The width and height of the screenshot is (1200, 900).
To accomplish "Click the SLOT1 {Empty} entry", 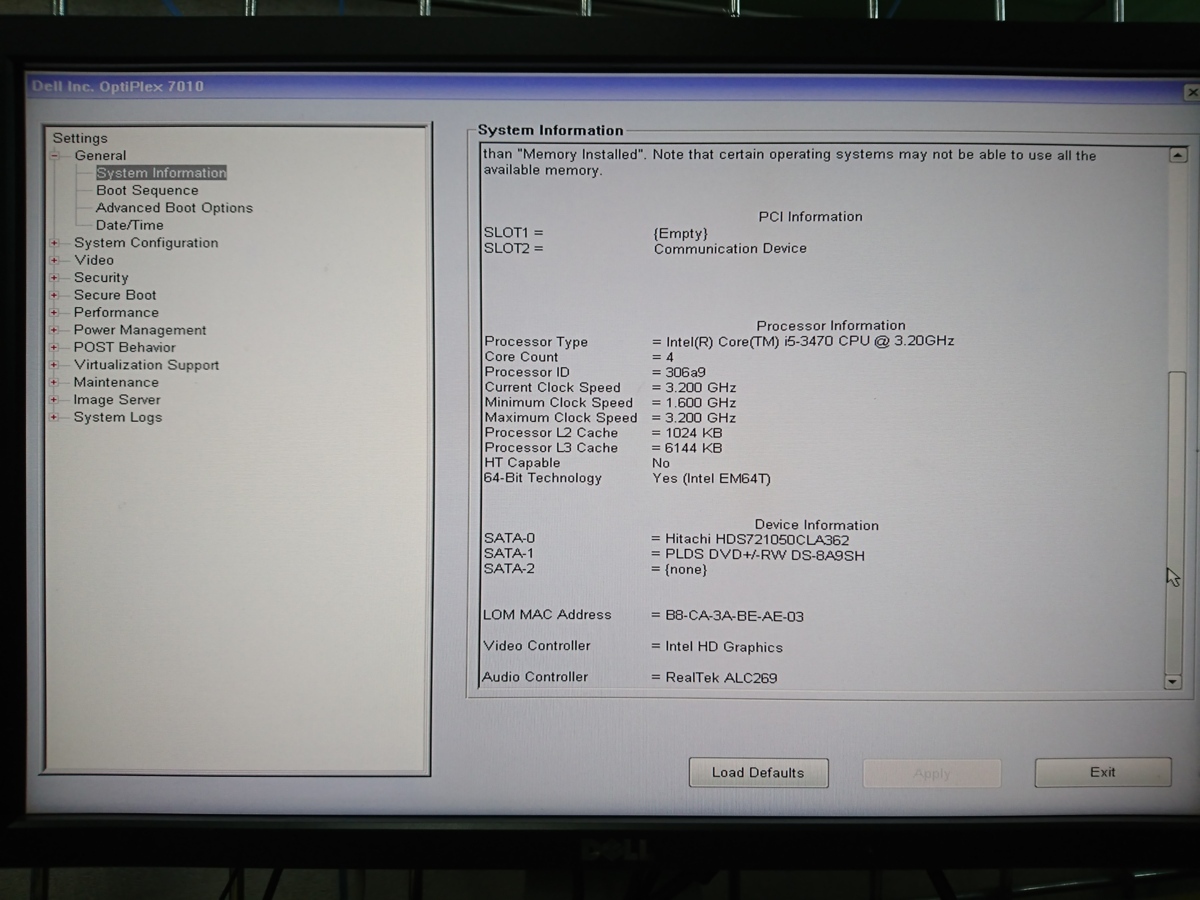I will point(680,233).
